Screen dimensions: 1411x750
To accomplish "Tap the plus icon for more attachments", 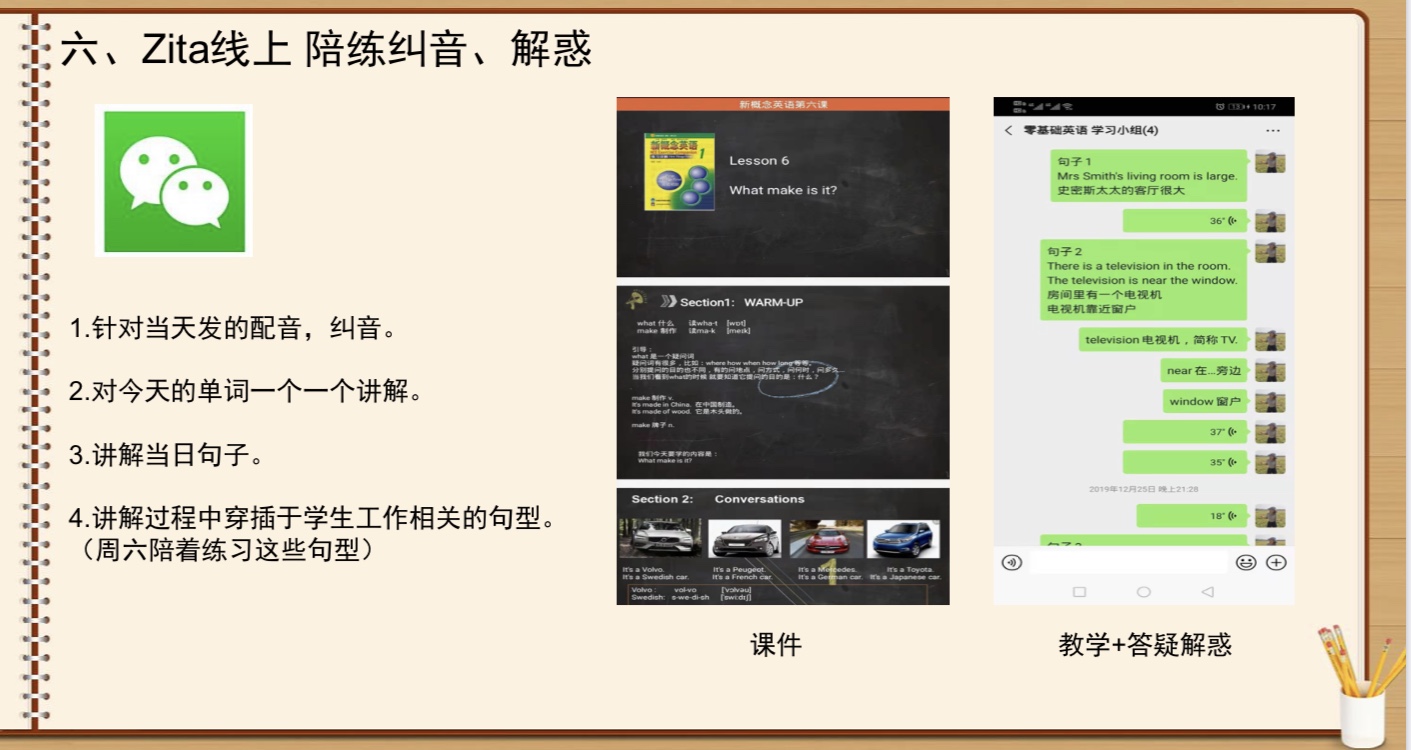I will click(x=1275, y=562).
